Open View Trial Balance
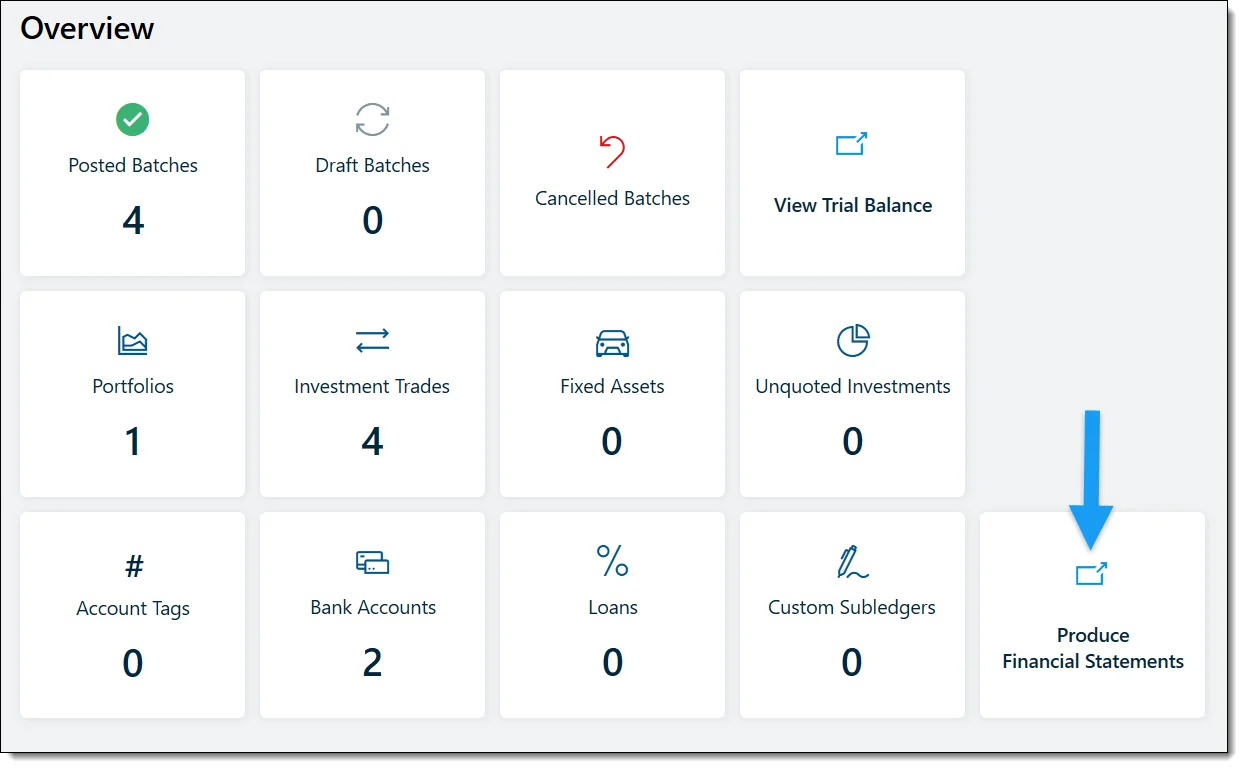The height and width of the screenshot is (768, 1243). [x=853, y=205]
